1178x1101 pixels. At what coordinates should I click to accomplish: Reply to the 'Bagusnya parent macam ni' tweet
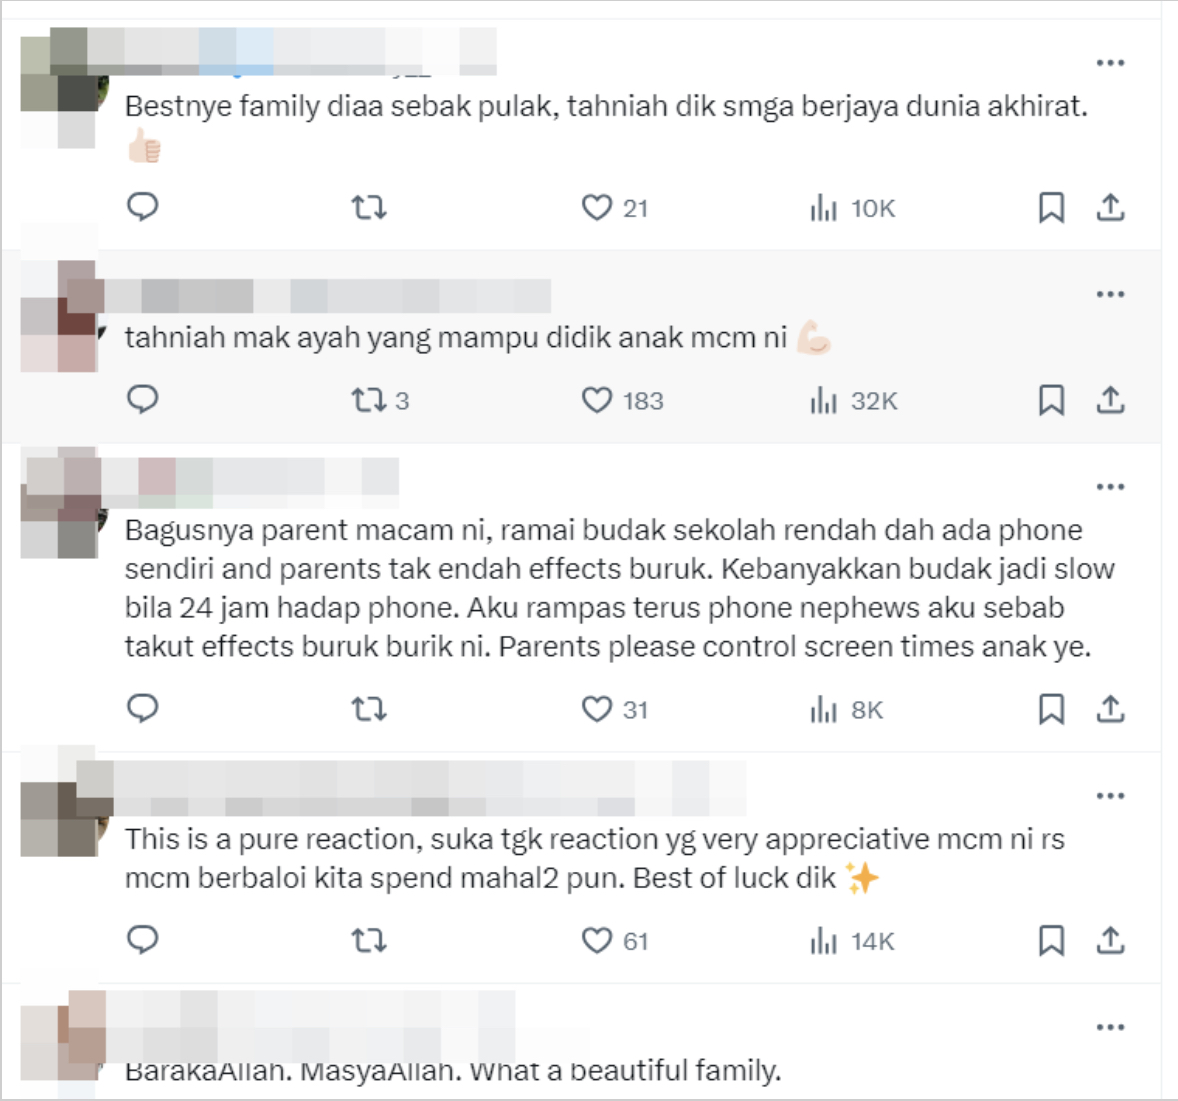click(143, 708)
